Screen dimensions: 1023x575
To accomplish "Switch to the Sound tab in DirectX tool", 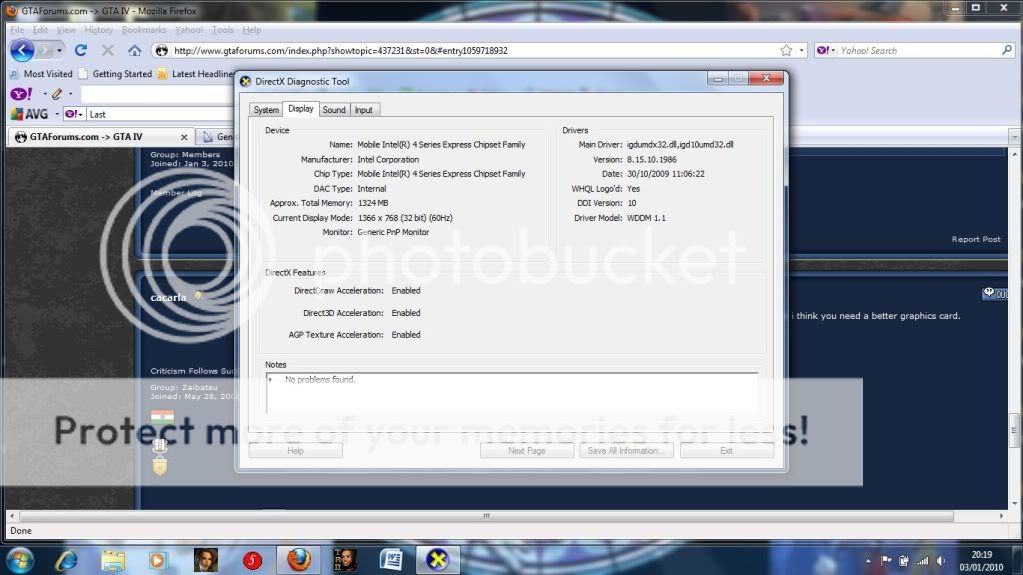I will pos(334,110).
